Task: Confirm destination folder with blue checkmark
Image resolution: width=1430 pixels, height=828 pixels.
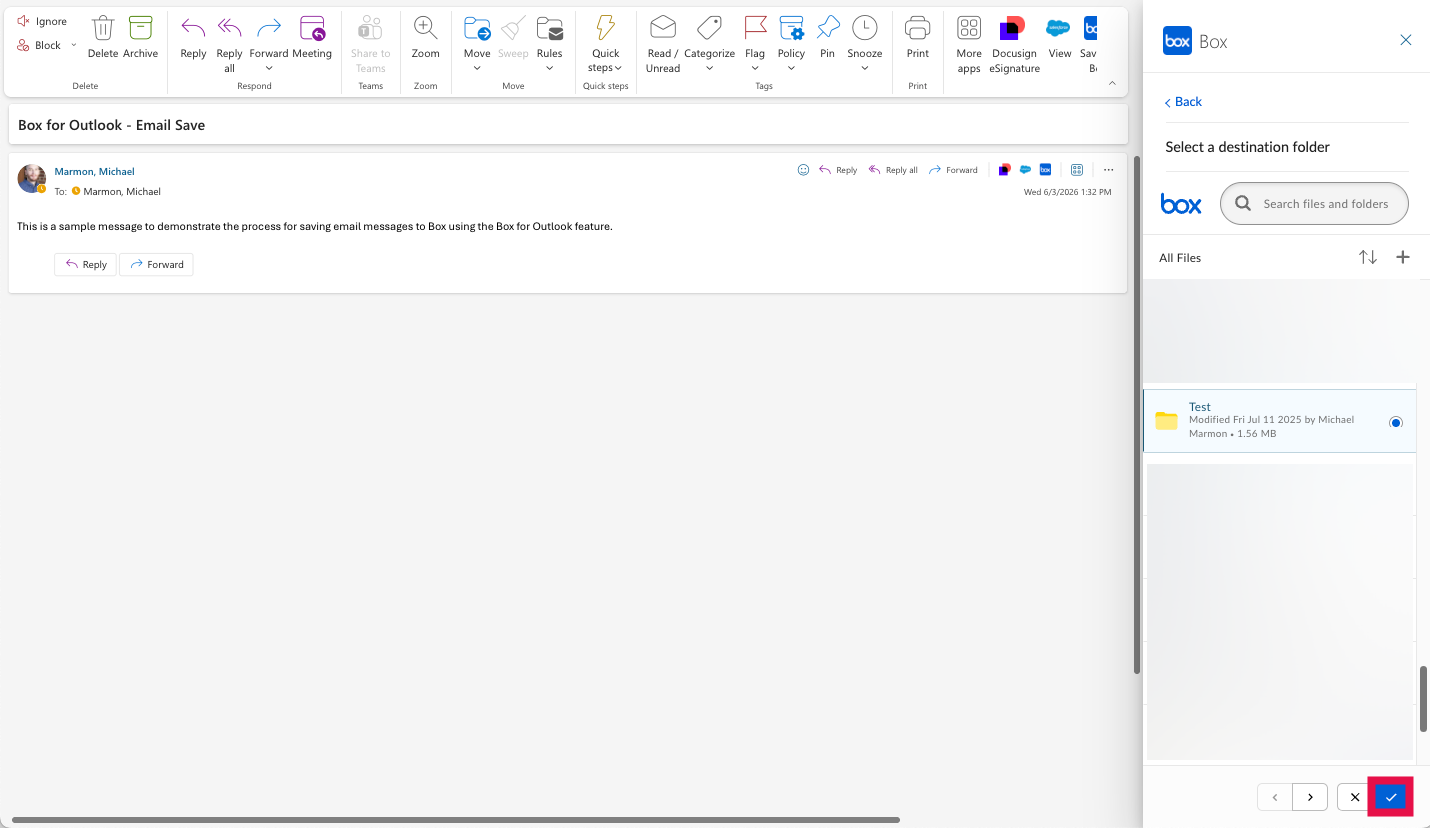Action: 1391,797
